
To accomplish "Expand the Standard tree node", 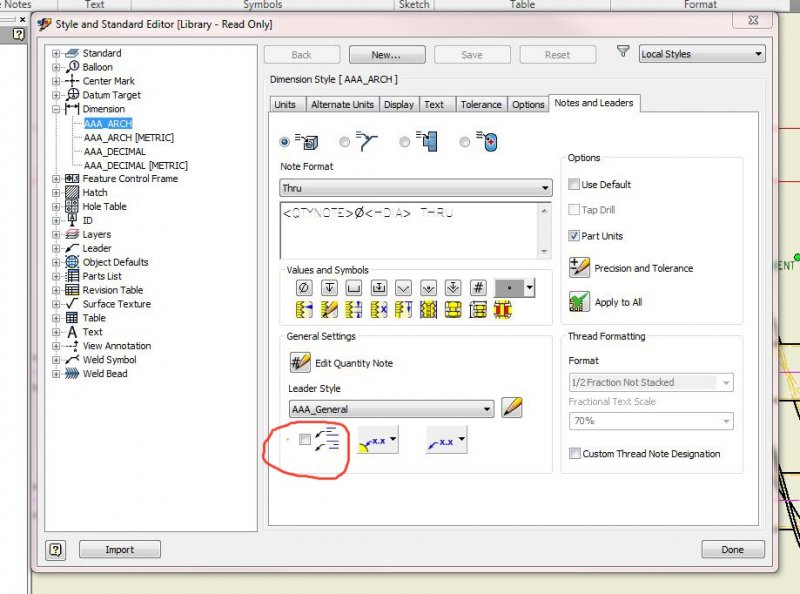I will tap(56, 53).
